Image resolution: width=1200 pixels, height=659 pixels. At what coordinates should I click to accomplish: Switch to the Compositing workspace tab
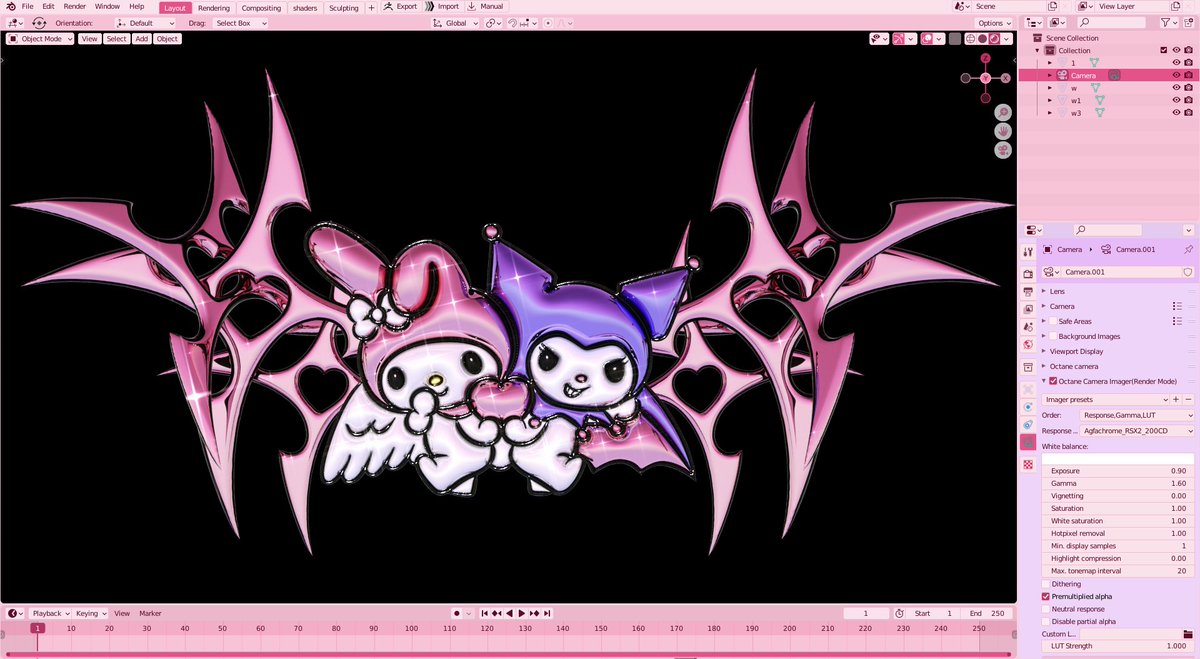261,8
